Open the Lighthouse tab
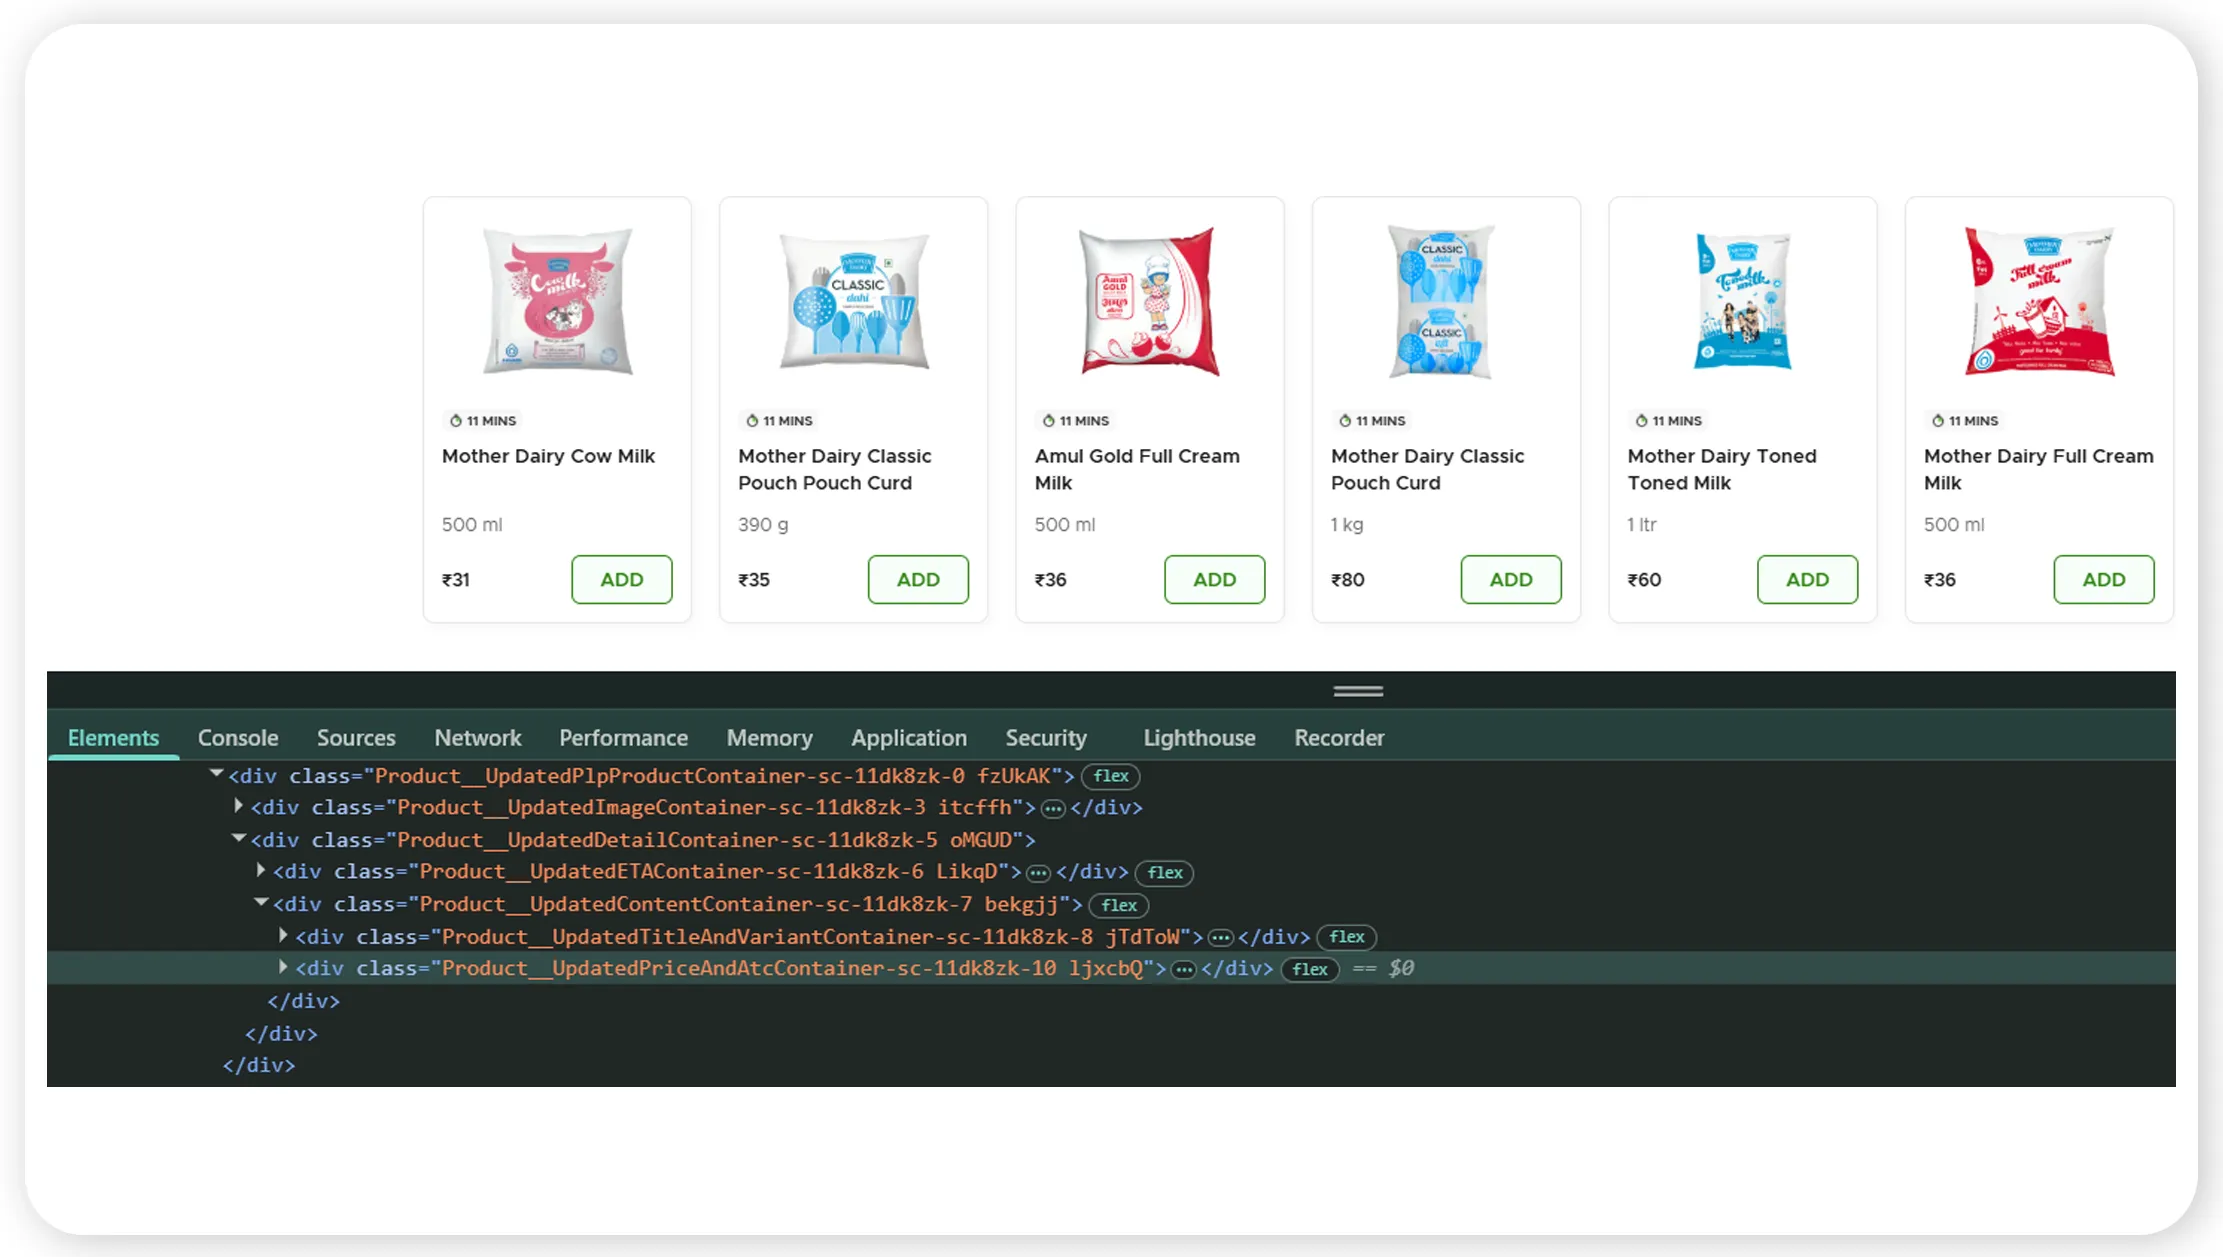Image resolution: width=2223 pixels, height=1257 pixels. (1199, 738)
